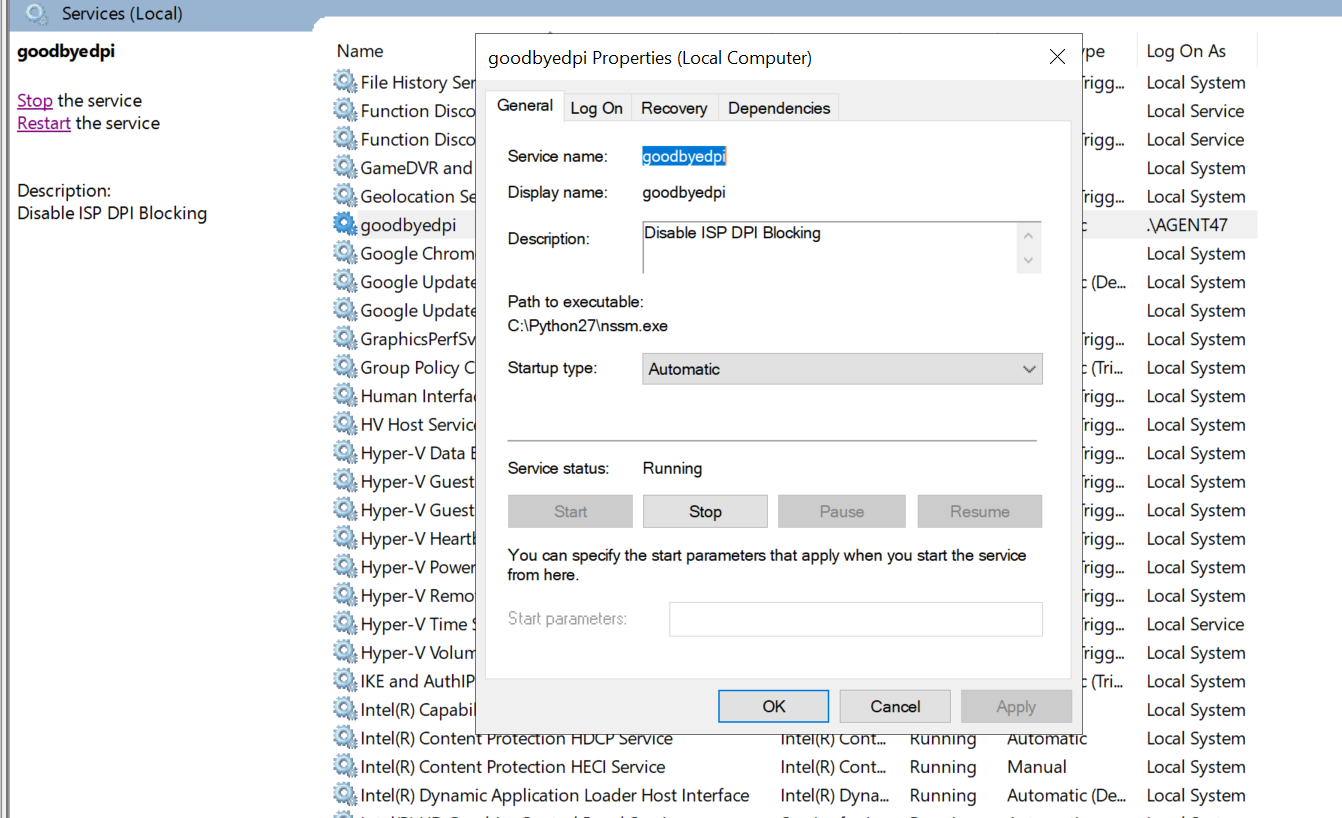Click the gear icon beside Hyper-V Data E
The width and height of the screenshot is (1342, 818).
(x=345, y=452)
